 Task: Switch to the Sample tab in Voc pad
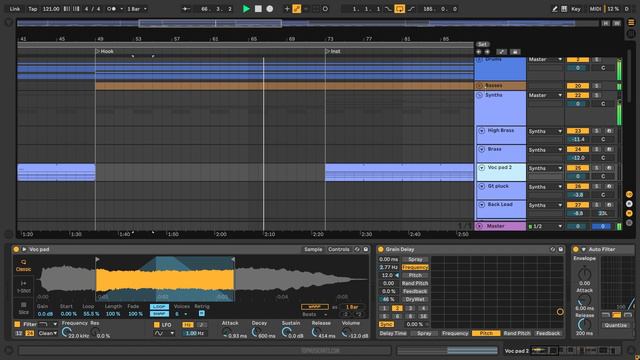pos(313,249)
